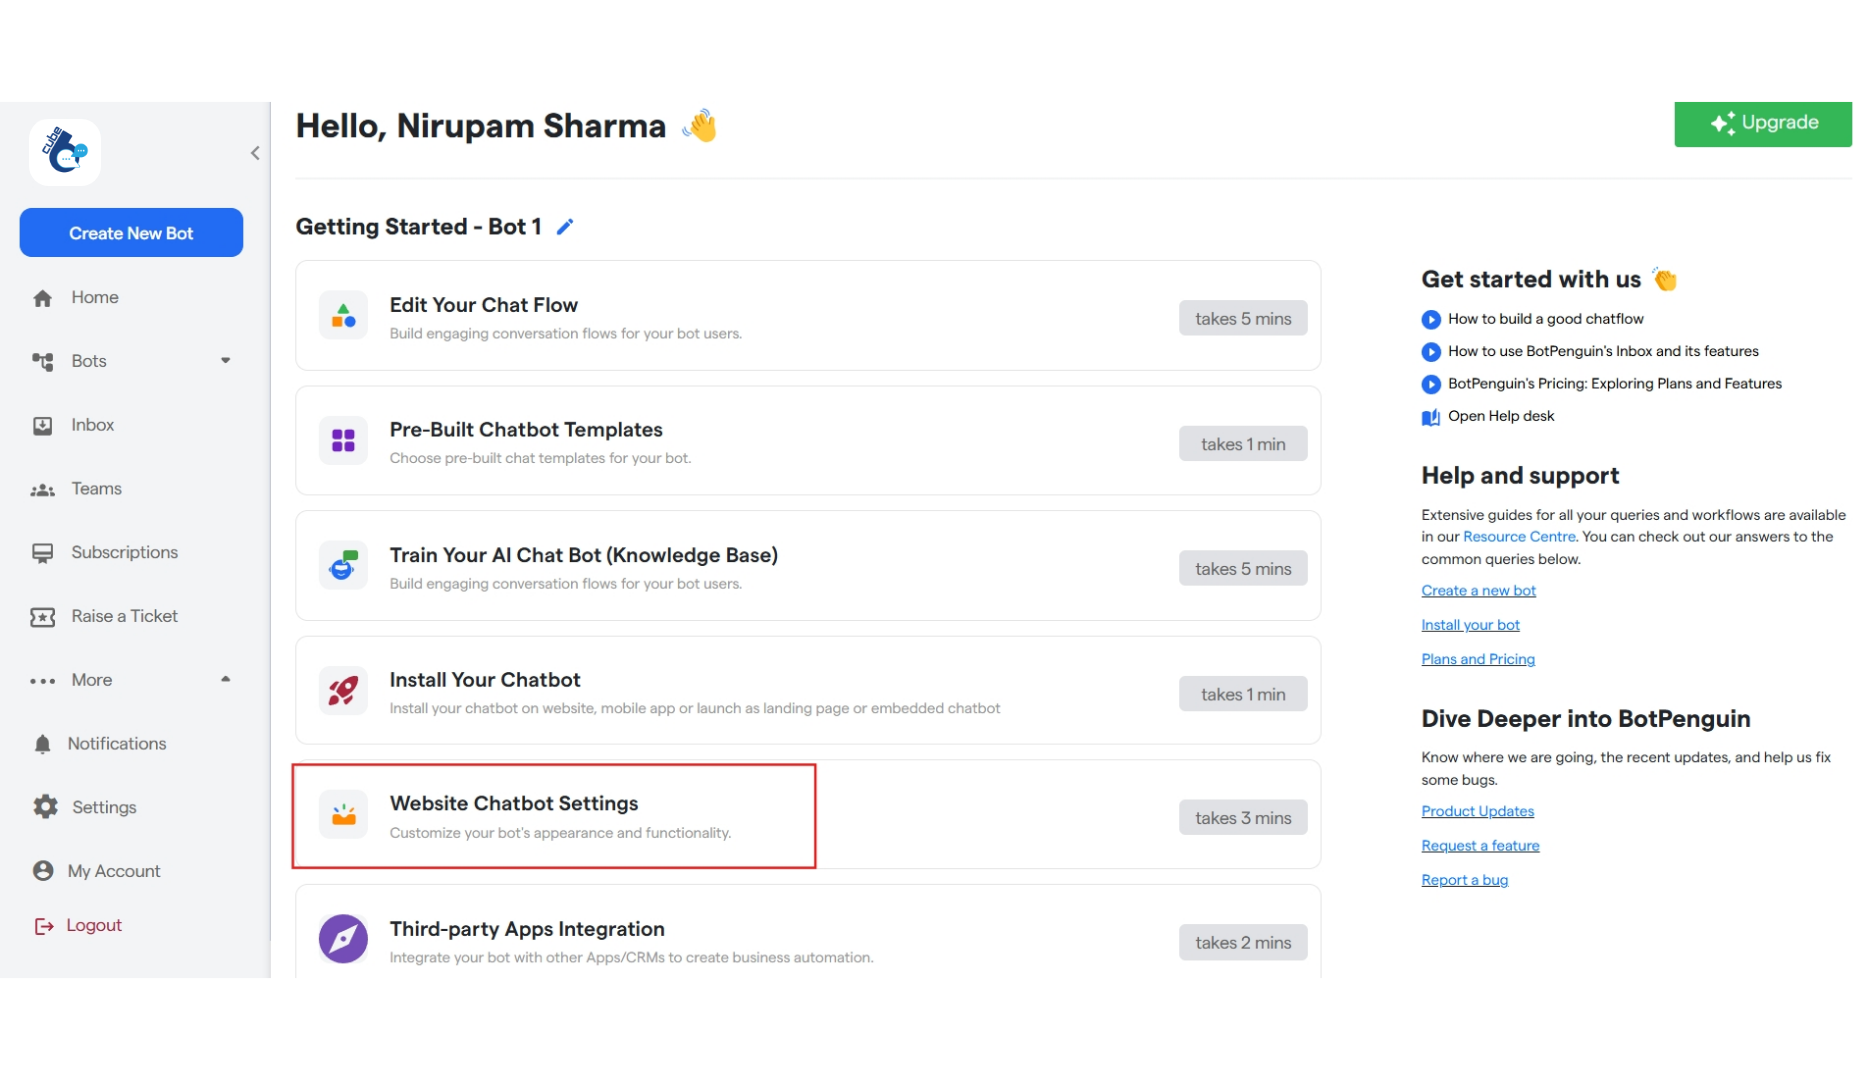Click the Pre-Built Chatbot Templates grid icon

[x=343, y=441]
